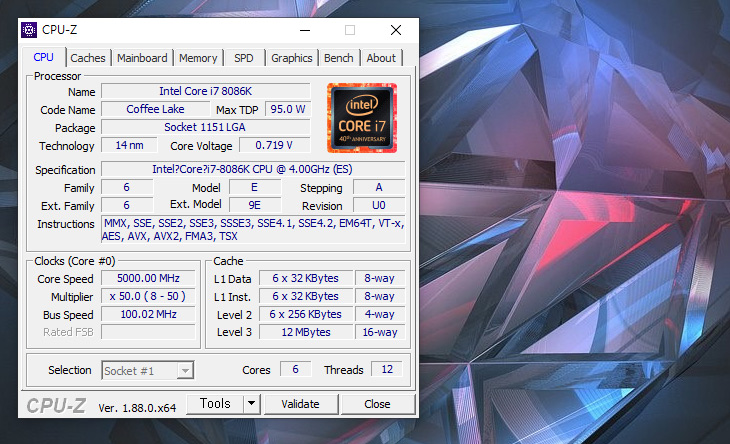
Task: Click the Level 3 16-way value
Action: click(x=380, y=332)
